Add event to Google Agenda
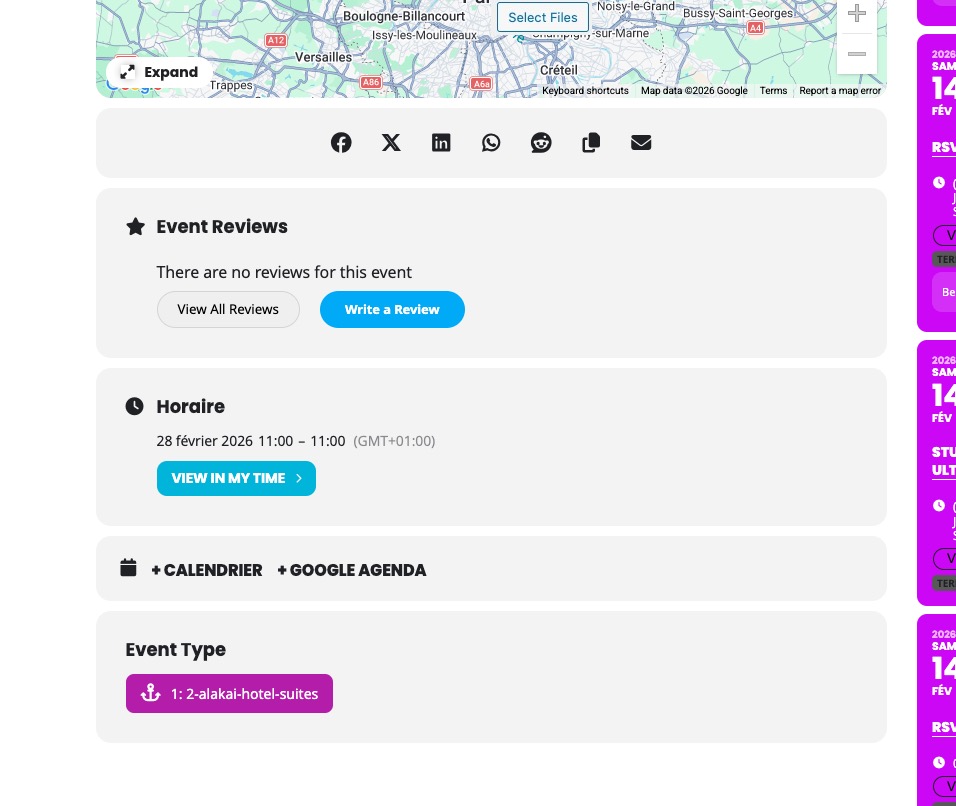This screenshot has height=806, width=956. tap(352, 570)
